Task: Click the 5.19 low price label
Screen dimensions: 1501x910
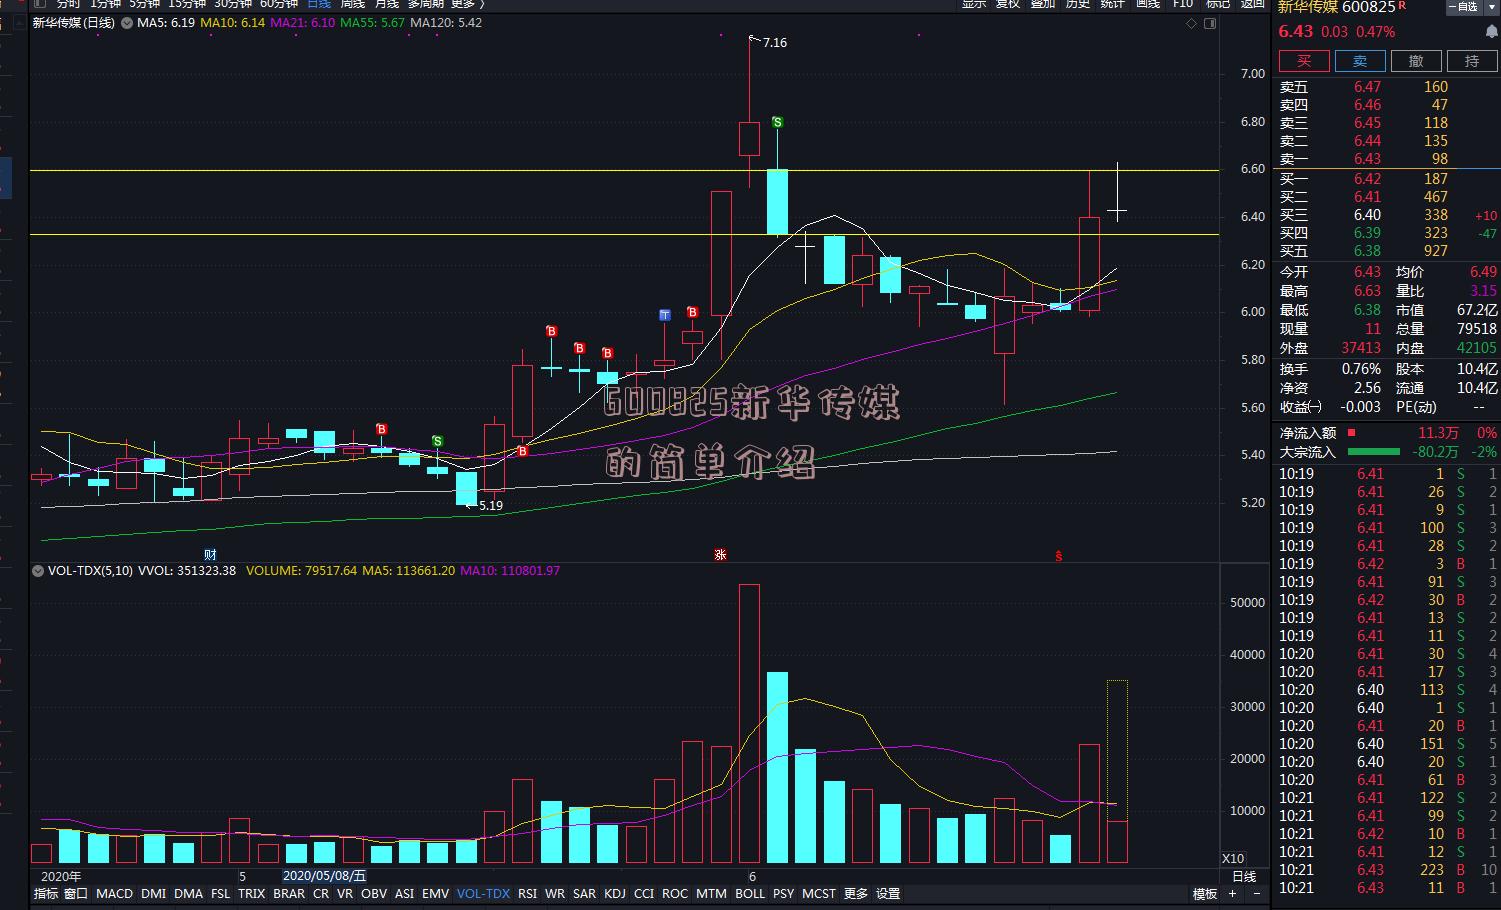Action: (x=491, y=506)
